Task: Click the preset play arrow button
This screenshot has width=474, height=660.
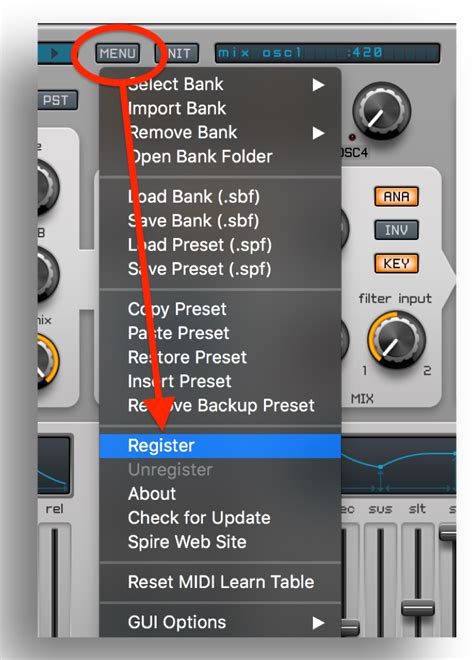Action: coord(54,53)
